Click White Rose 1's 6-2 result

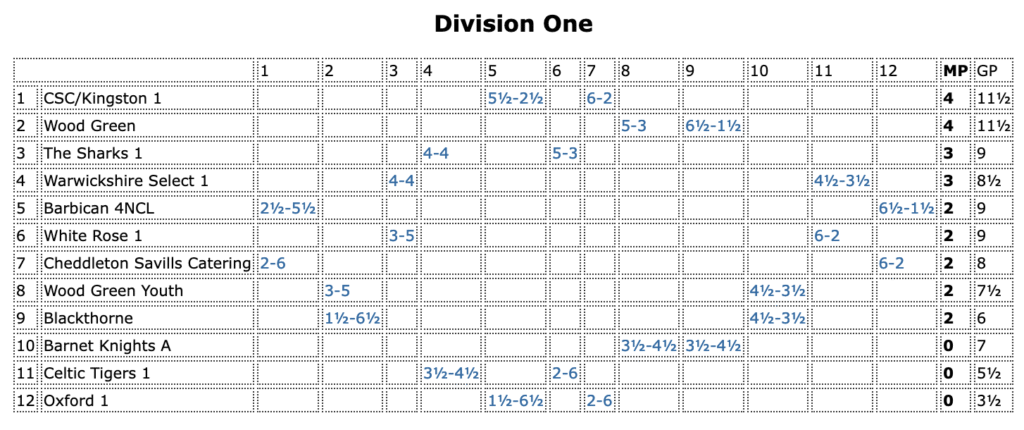pyautogui.click(x=826, y=235)
